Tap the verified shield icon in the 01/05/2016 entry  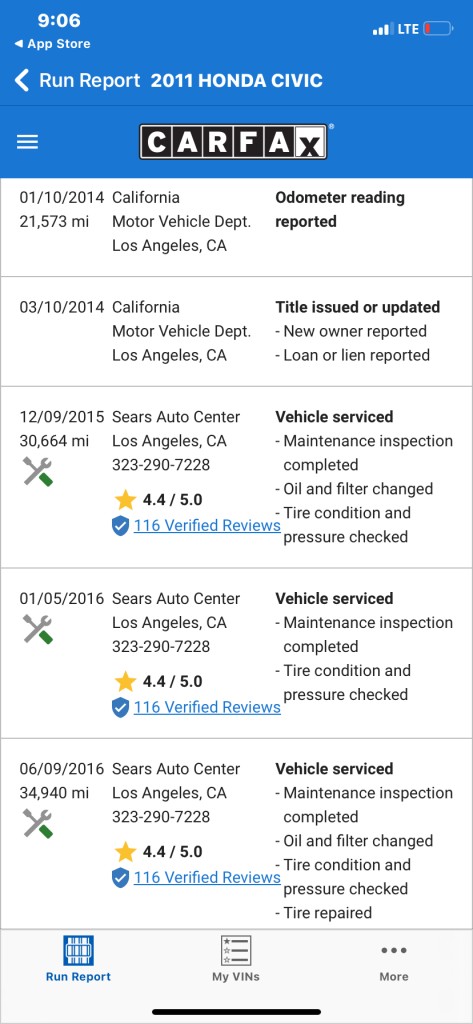pyautogui.click(x=120, y=707)
